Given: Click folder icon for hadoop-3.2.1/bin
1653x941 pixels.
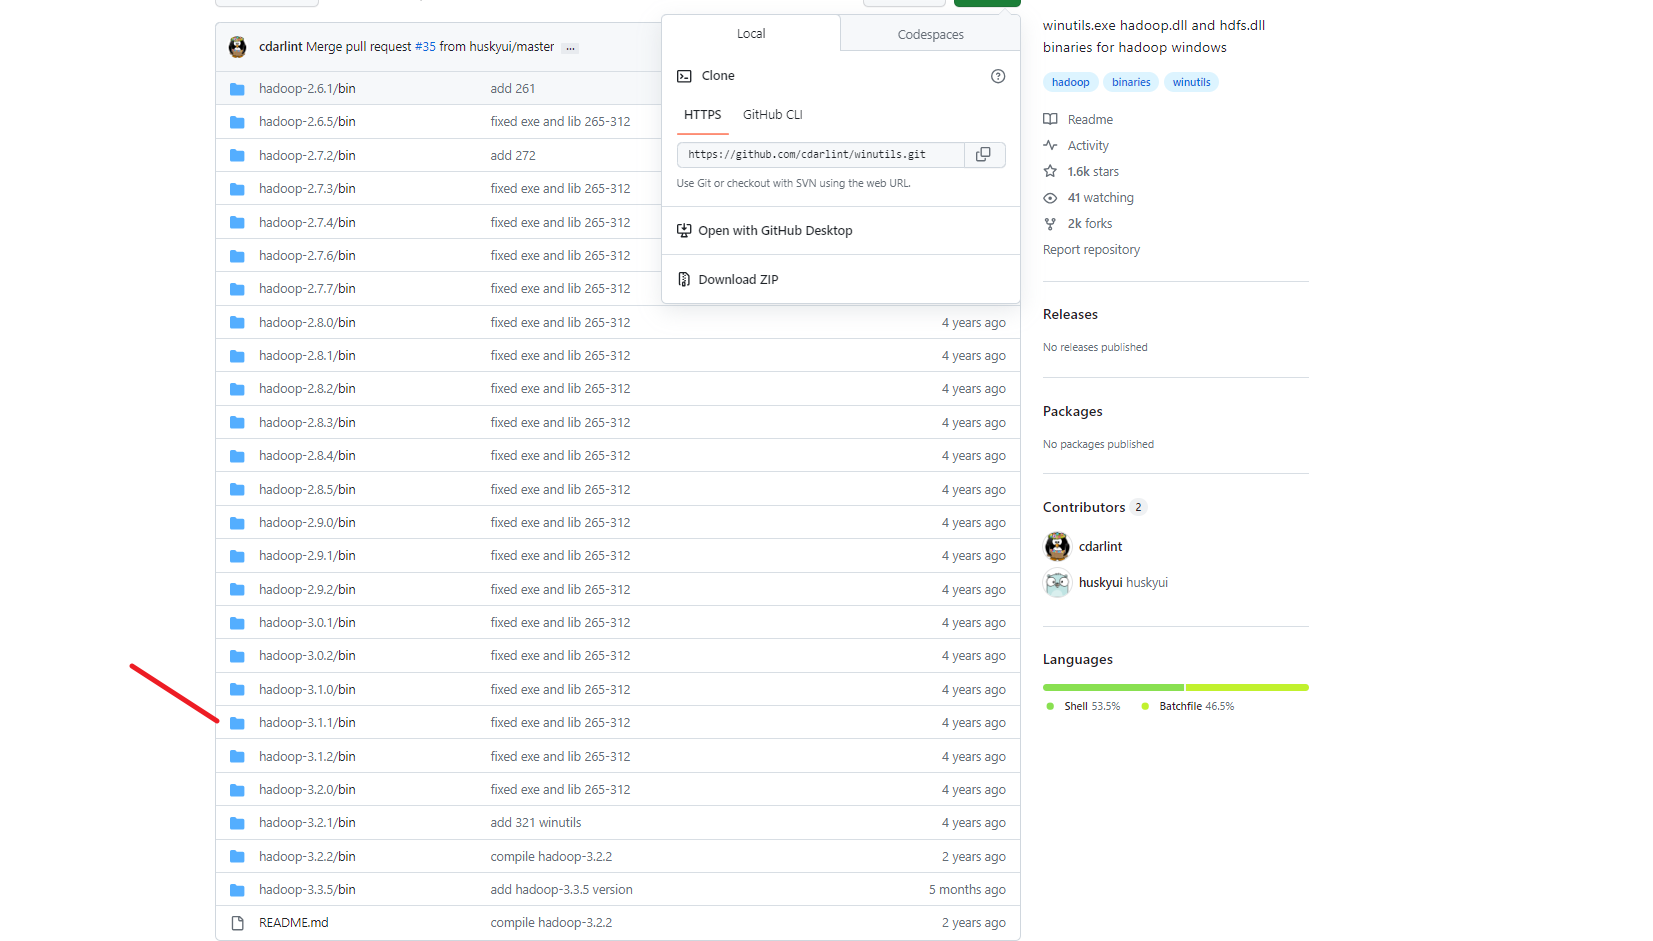Looking at the screenshot, I should click(x=237, y=823).
